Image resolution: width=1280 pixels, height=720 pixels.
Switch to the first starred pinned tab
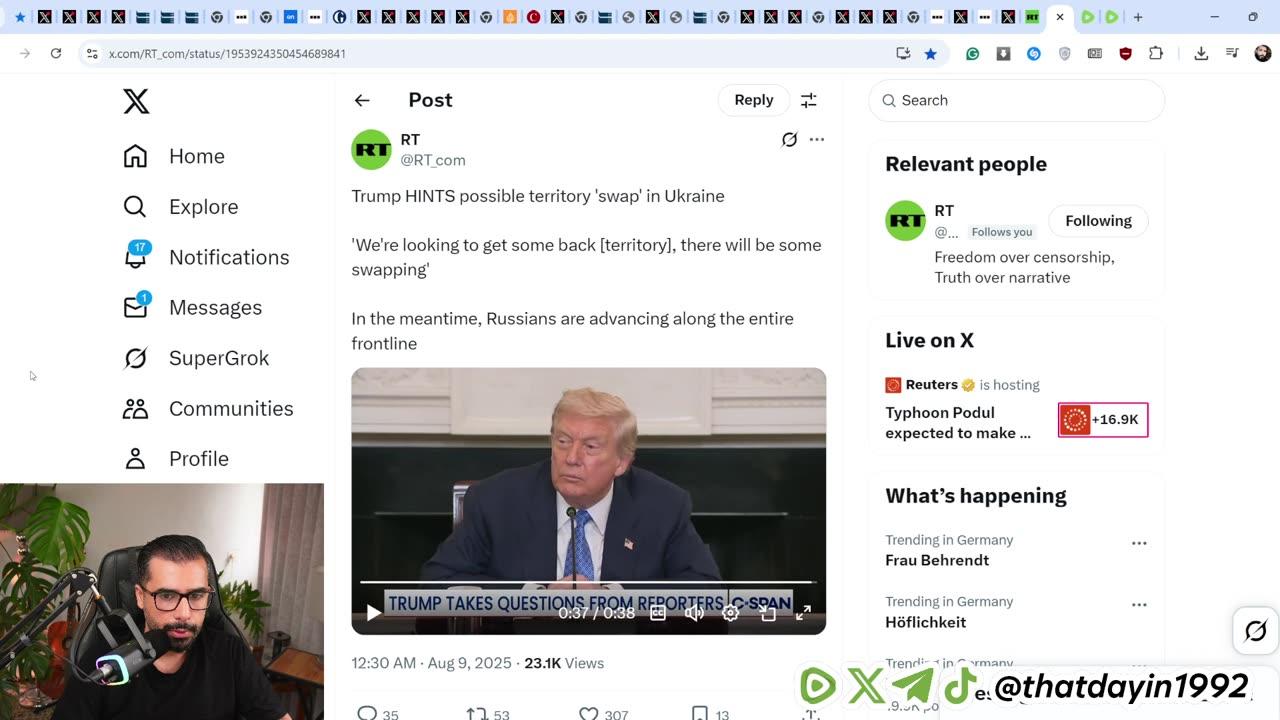click(x=20, y=17)
